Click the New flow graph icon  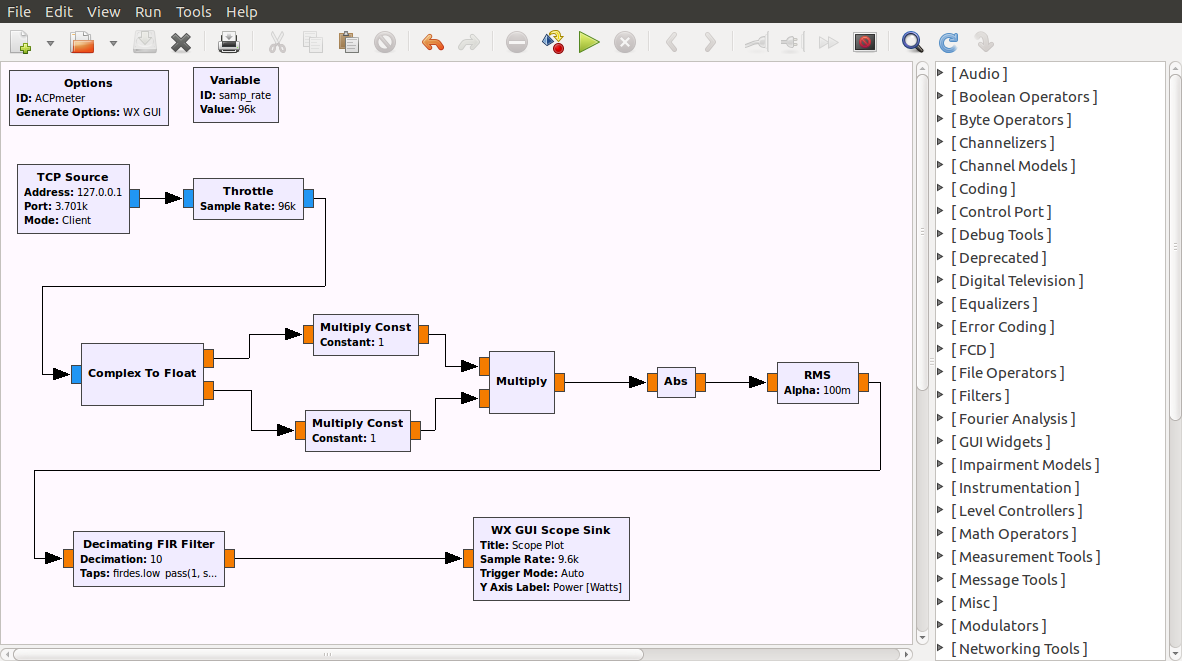coord(21,43)
